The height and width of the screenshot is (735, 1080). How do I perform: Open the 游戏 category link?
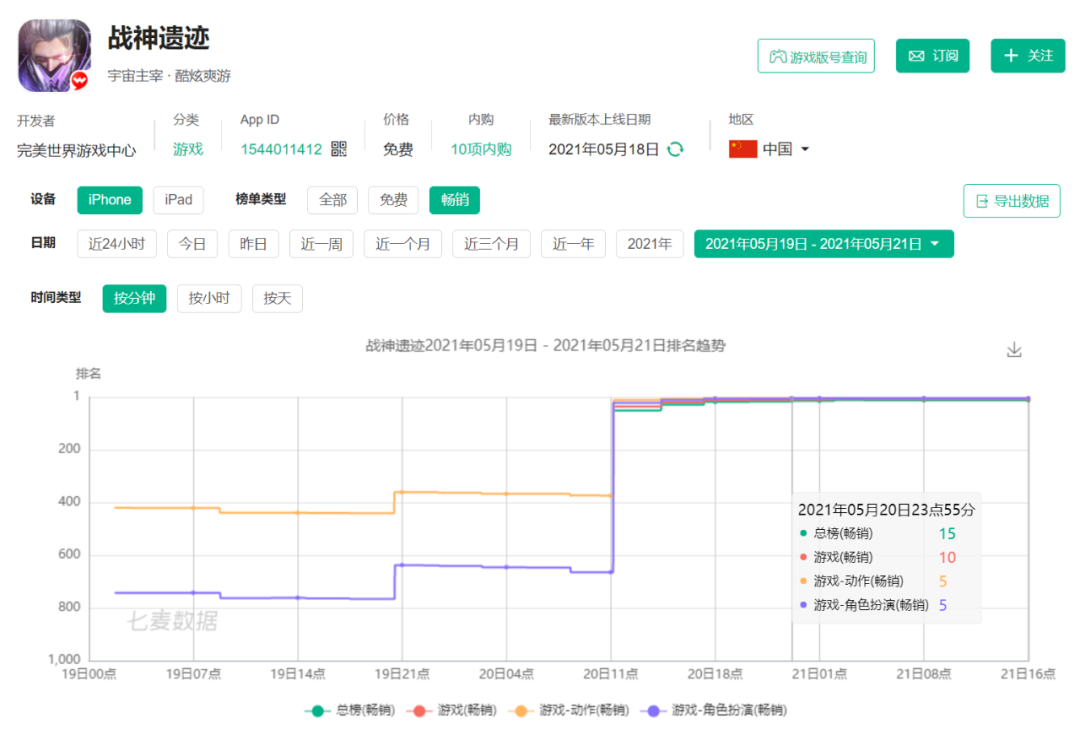coord(188,149)
